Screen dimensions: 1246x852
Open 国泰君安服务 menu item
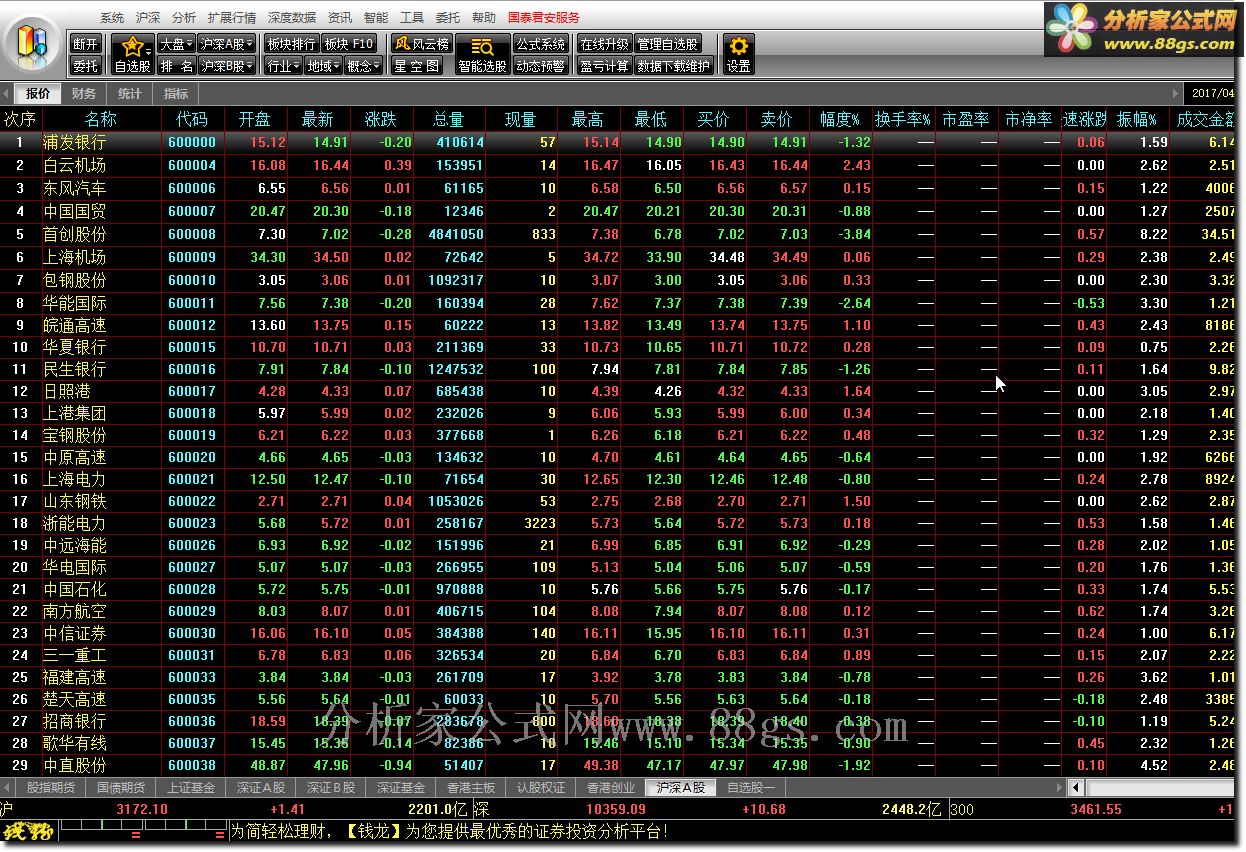[544, 18]
